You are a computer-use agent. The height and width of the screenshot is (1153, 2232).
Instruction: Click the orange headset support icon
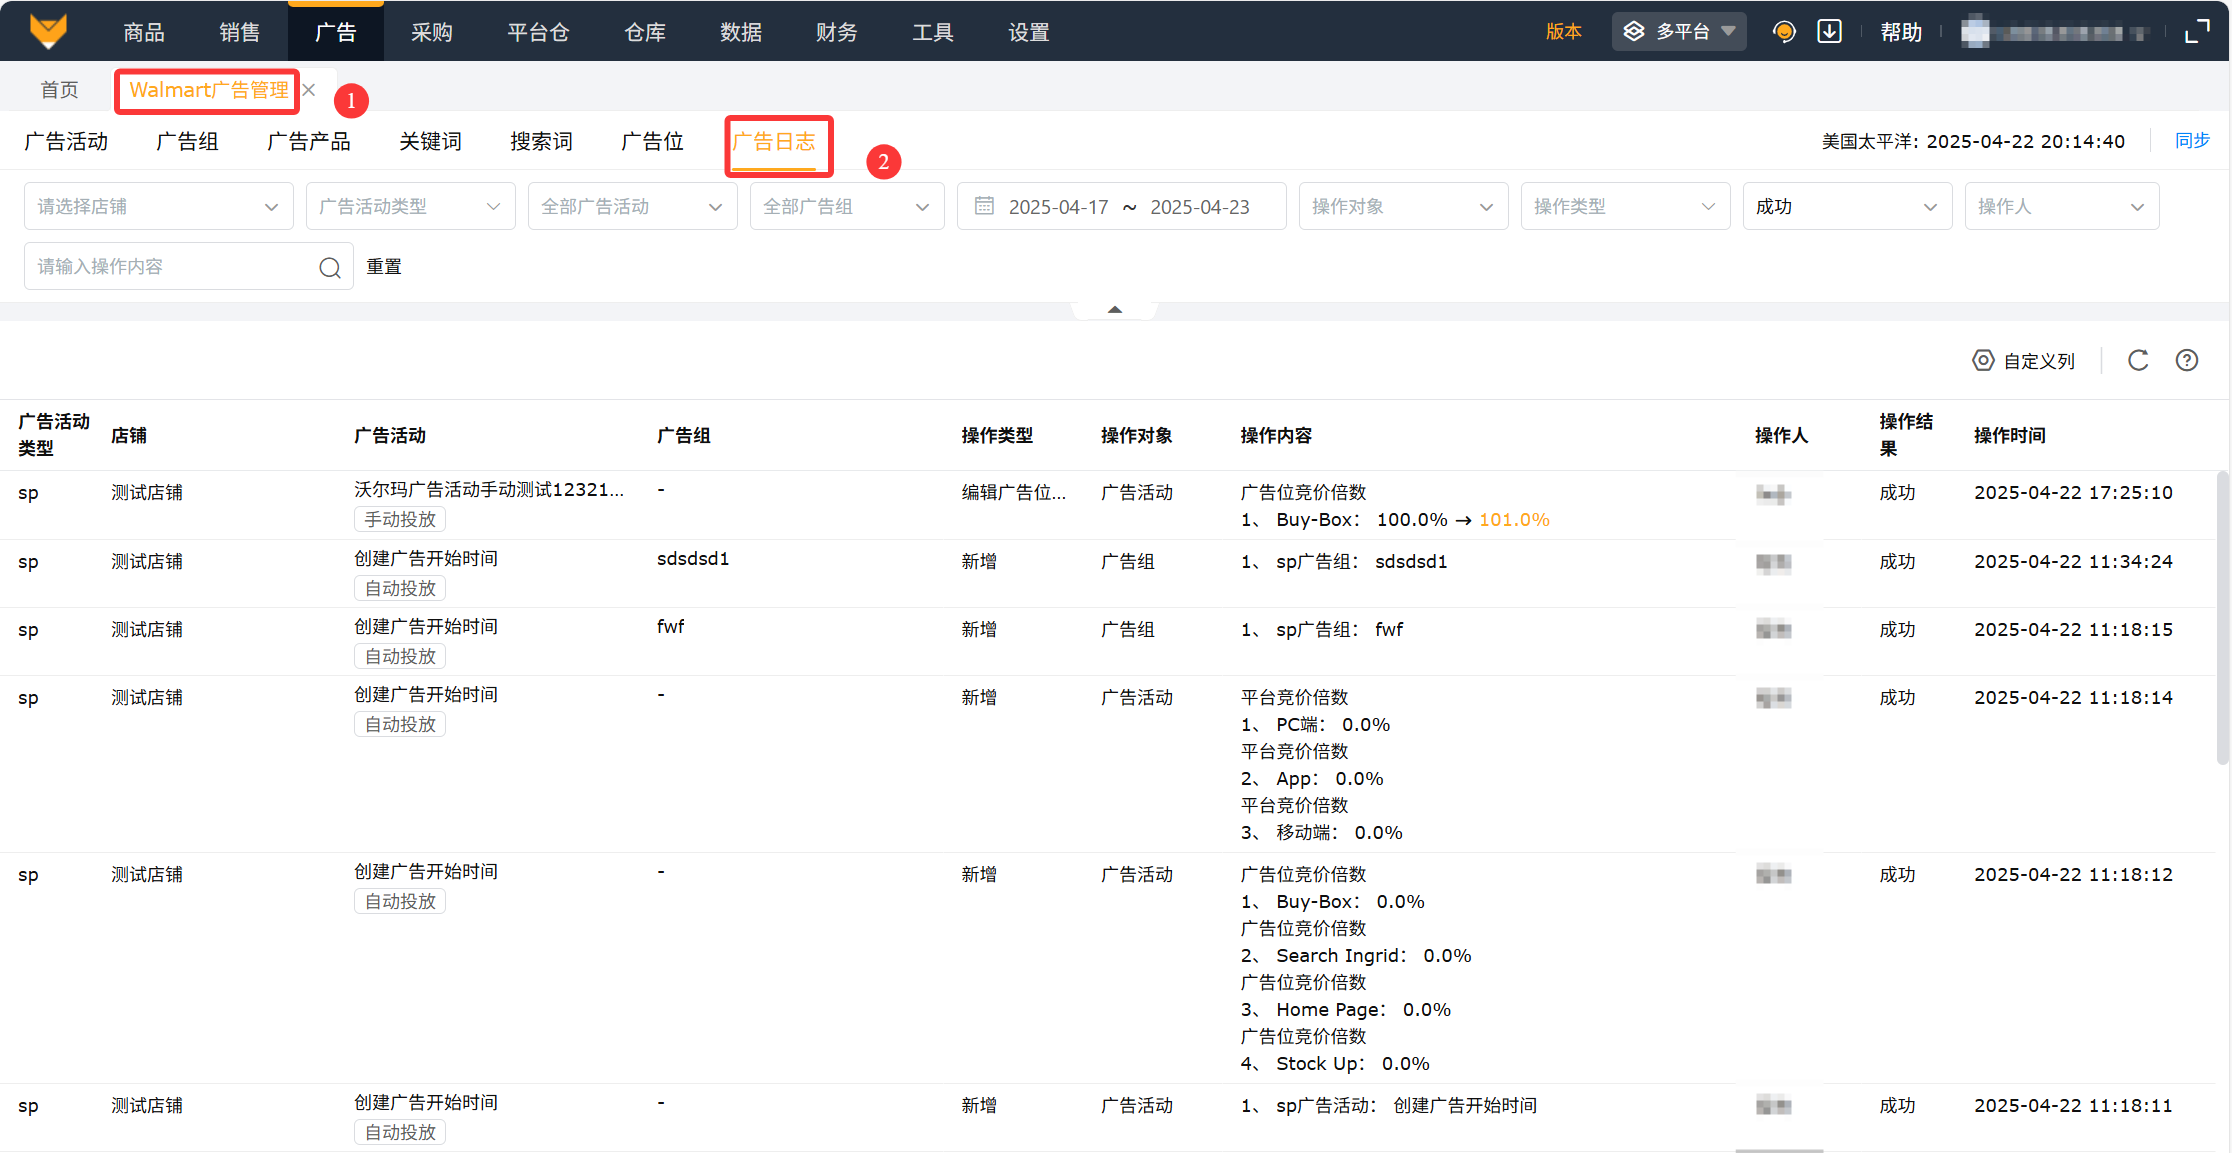tap(1783, 32)
